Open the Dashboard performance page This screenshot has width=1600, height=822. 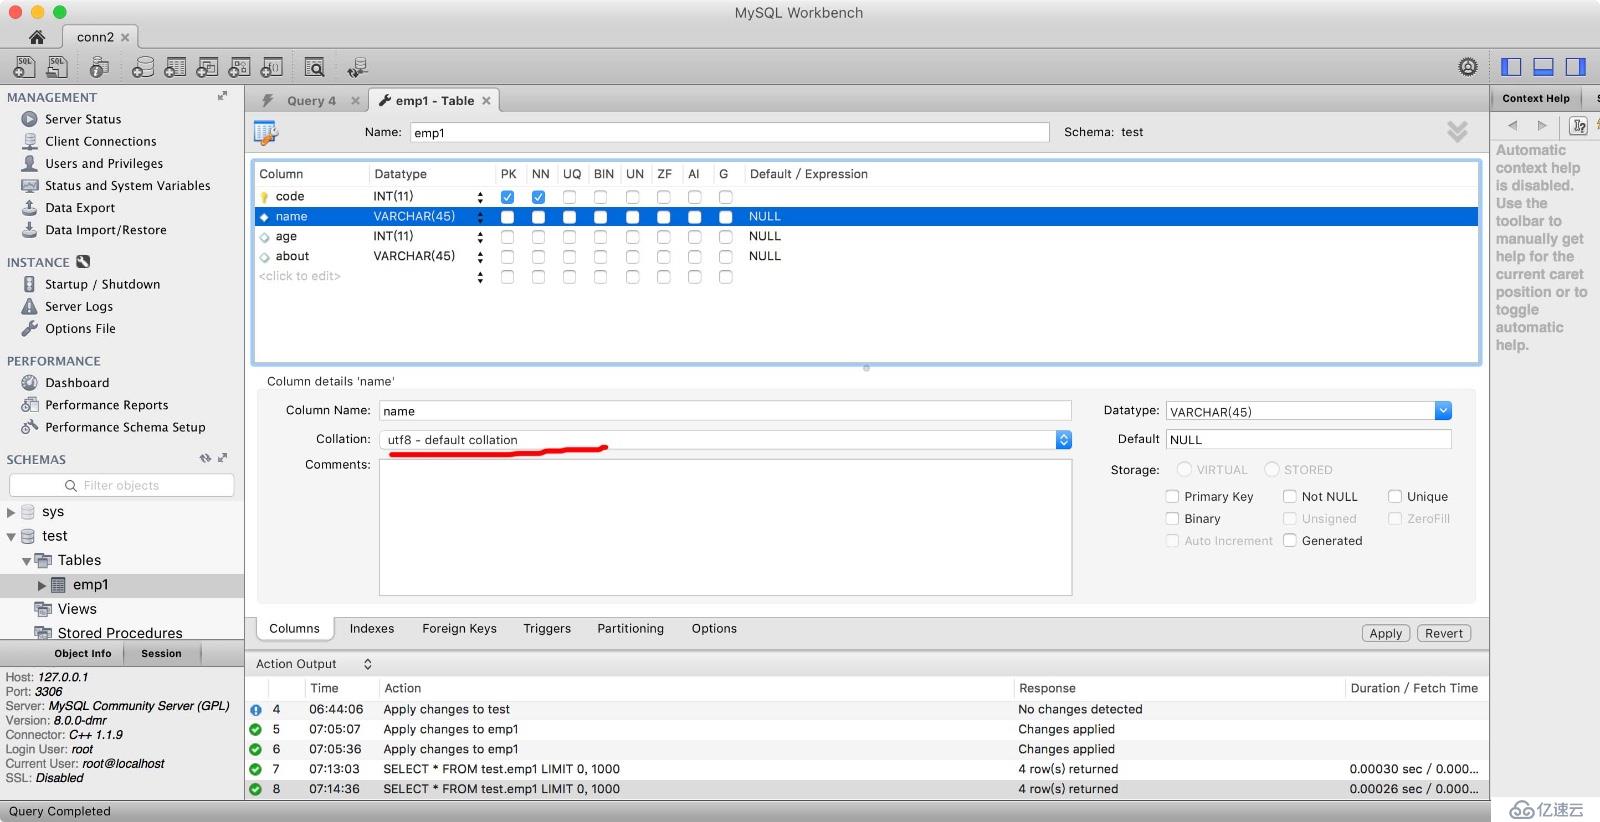(77, 383)
